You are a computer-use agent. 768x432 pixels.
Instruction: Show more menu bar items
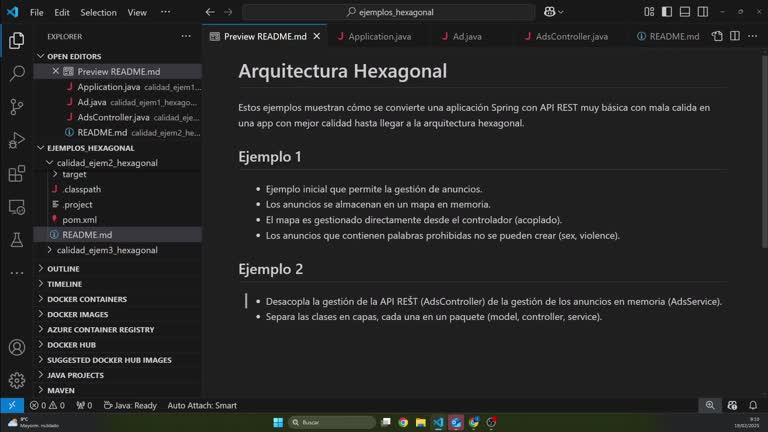166,12
